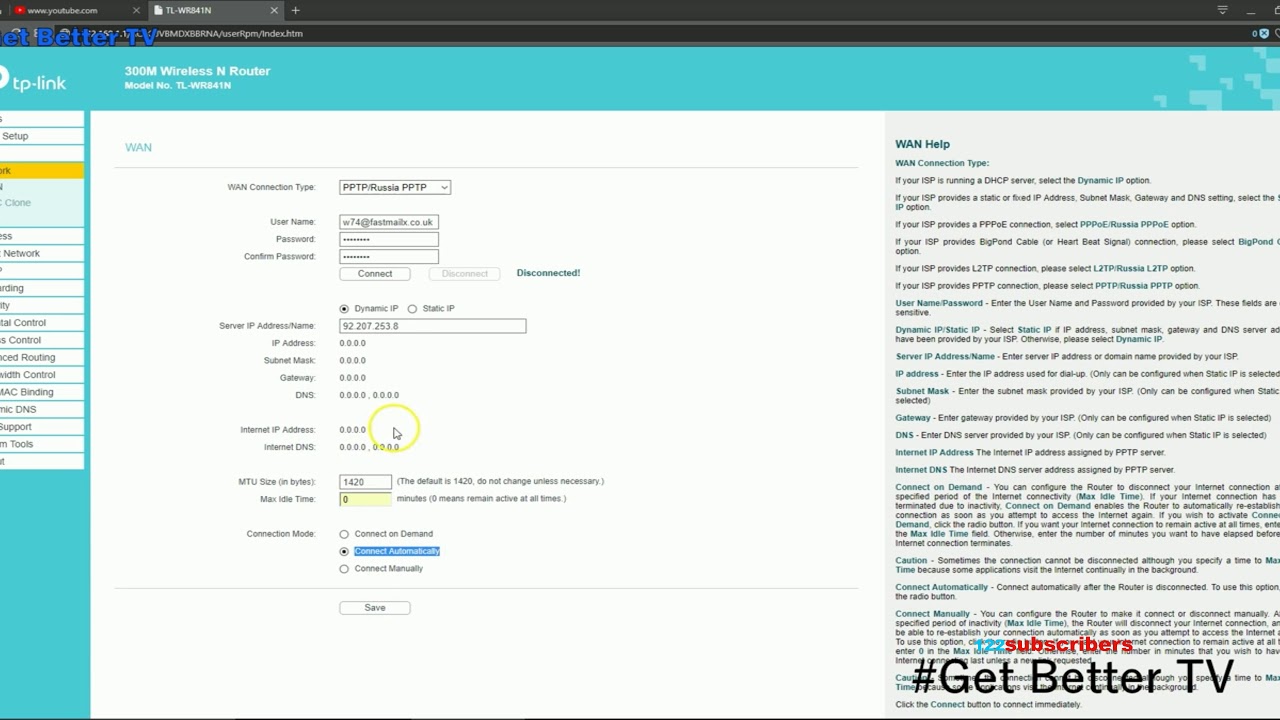
Task: Click the 300M Wireless N Router title
Action: click(x=197, y=71)
